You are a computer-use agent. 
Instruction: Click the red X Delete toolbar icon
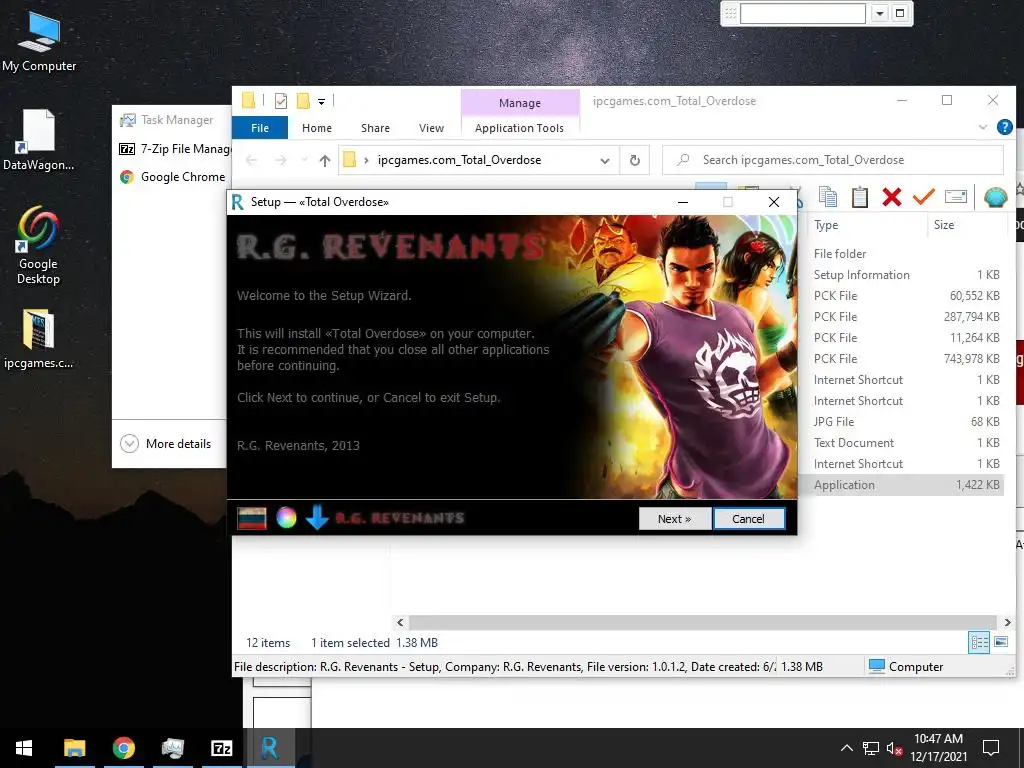click(x=891, y=197)
